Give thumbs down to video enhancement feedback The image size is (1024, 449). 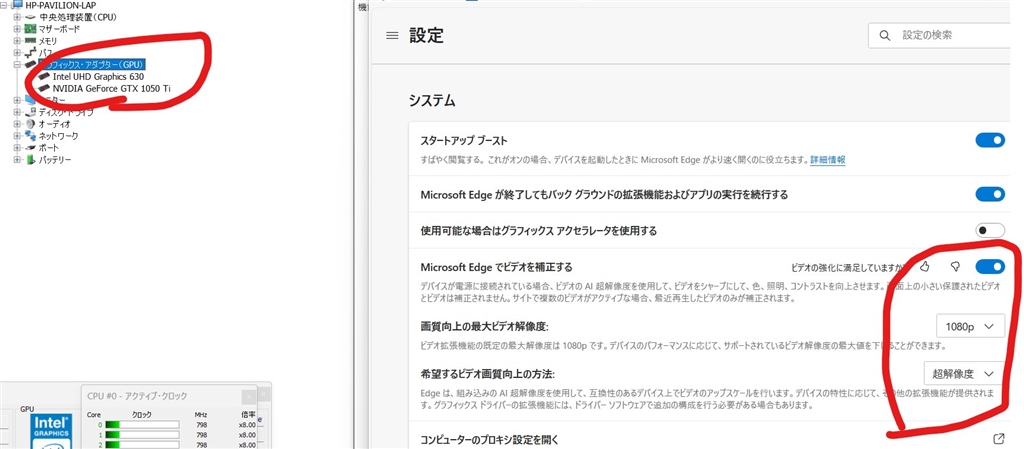coord(955,266)
